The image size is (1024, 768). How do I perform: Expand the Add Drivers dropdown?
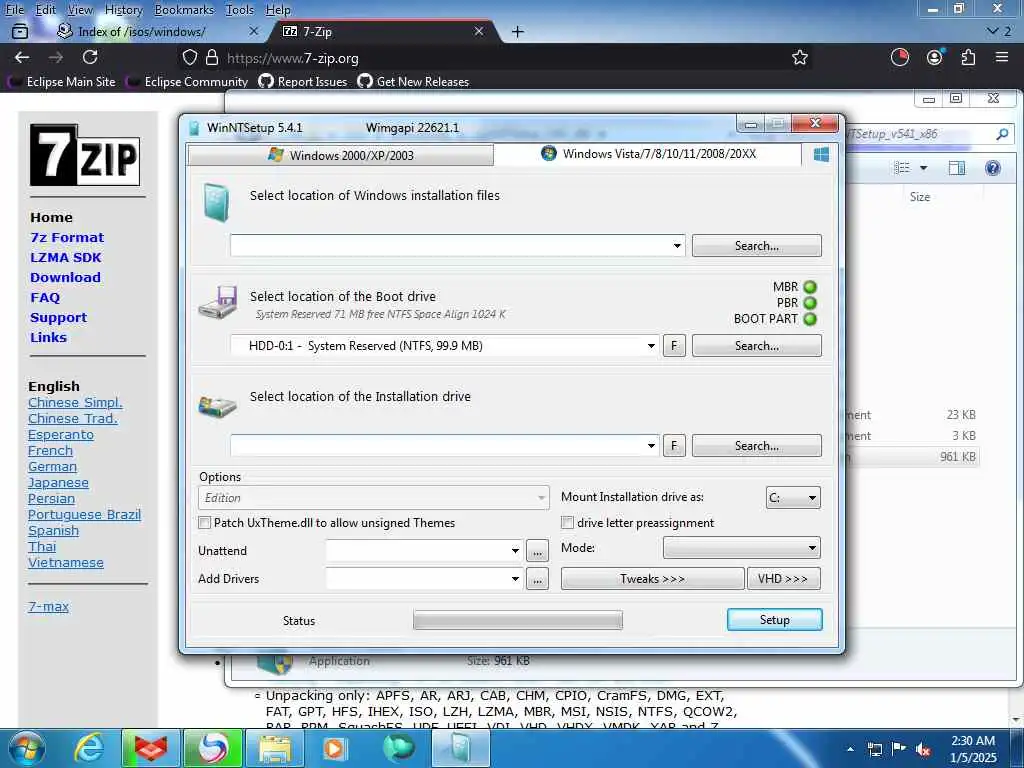[515, 579]
